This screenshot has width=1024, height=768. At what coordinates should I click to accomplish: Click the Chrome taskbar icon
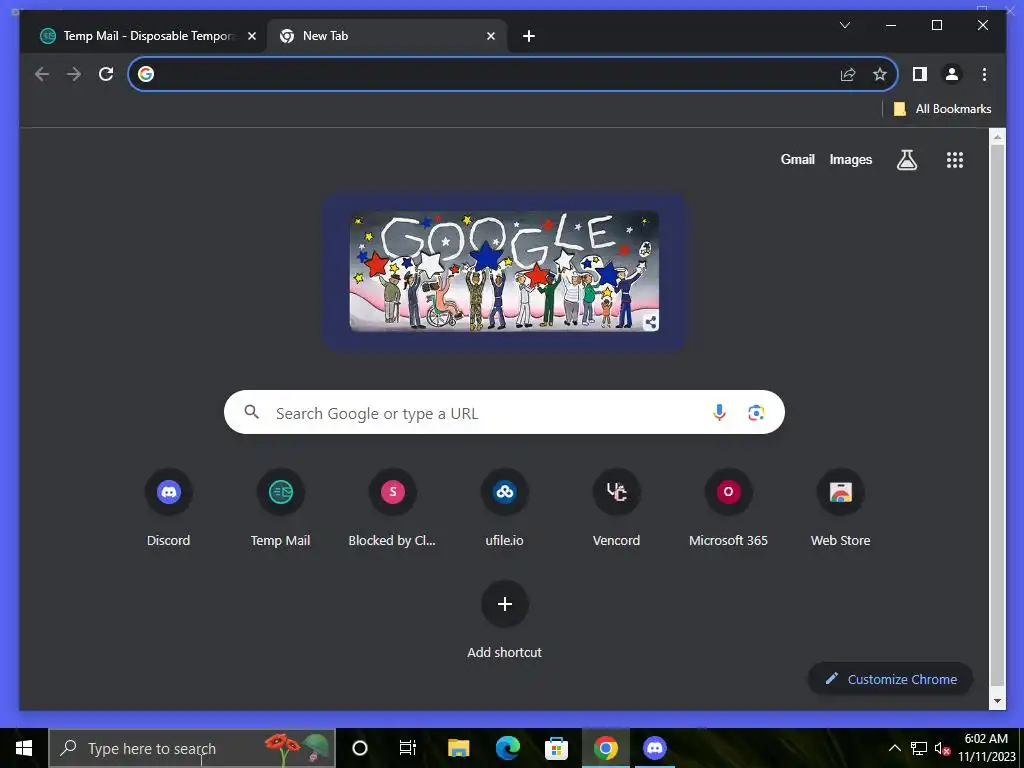(605, 748)
